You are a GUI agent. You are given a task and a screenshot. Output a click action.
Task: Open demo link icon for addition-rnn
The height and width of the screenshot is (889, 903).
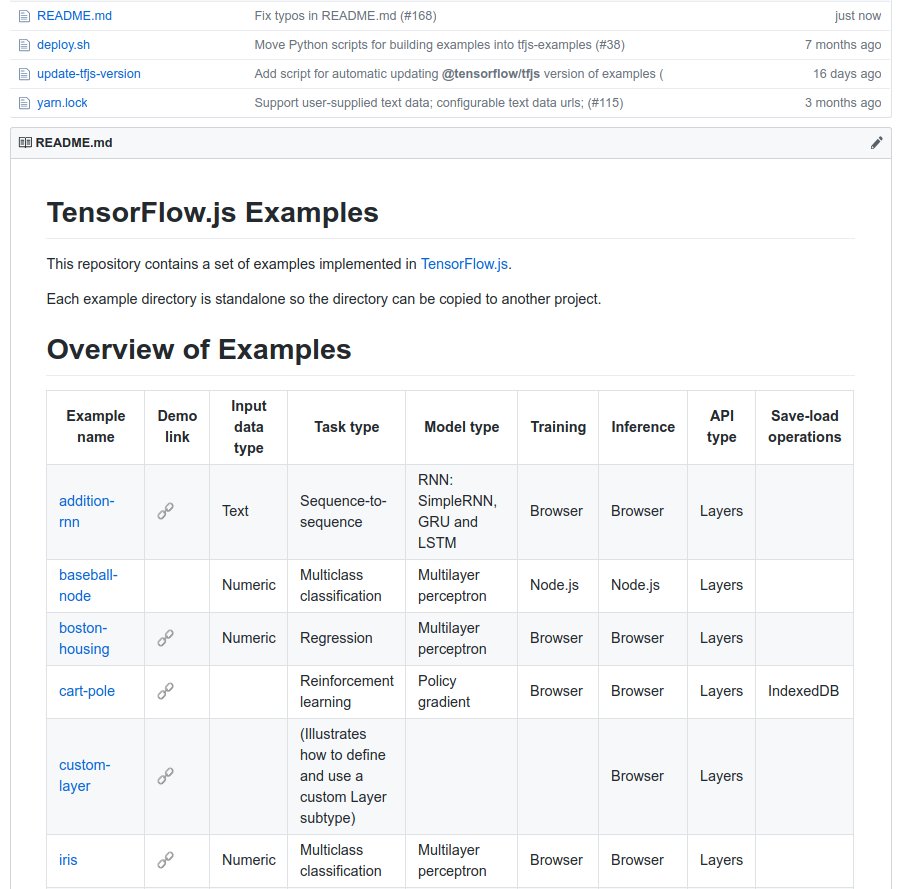[x=165, y=511]
